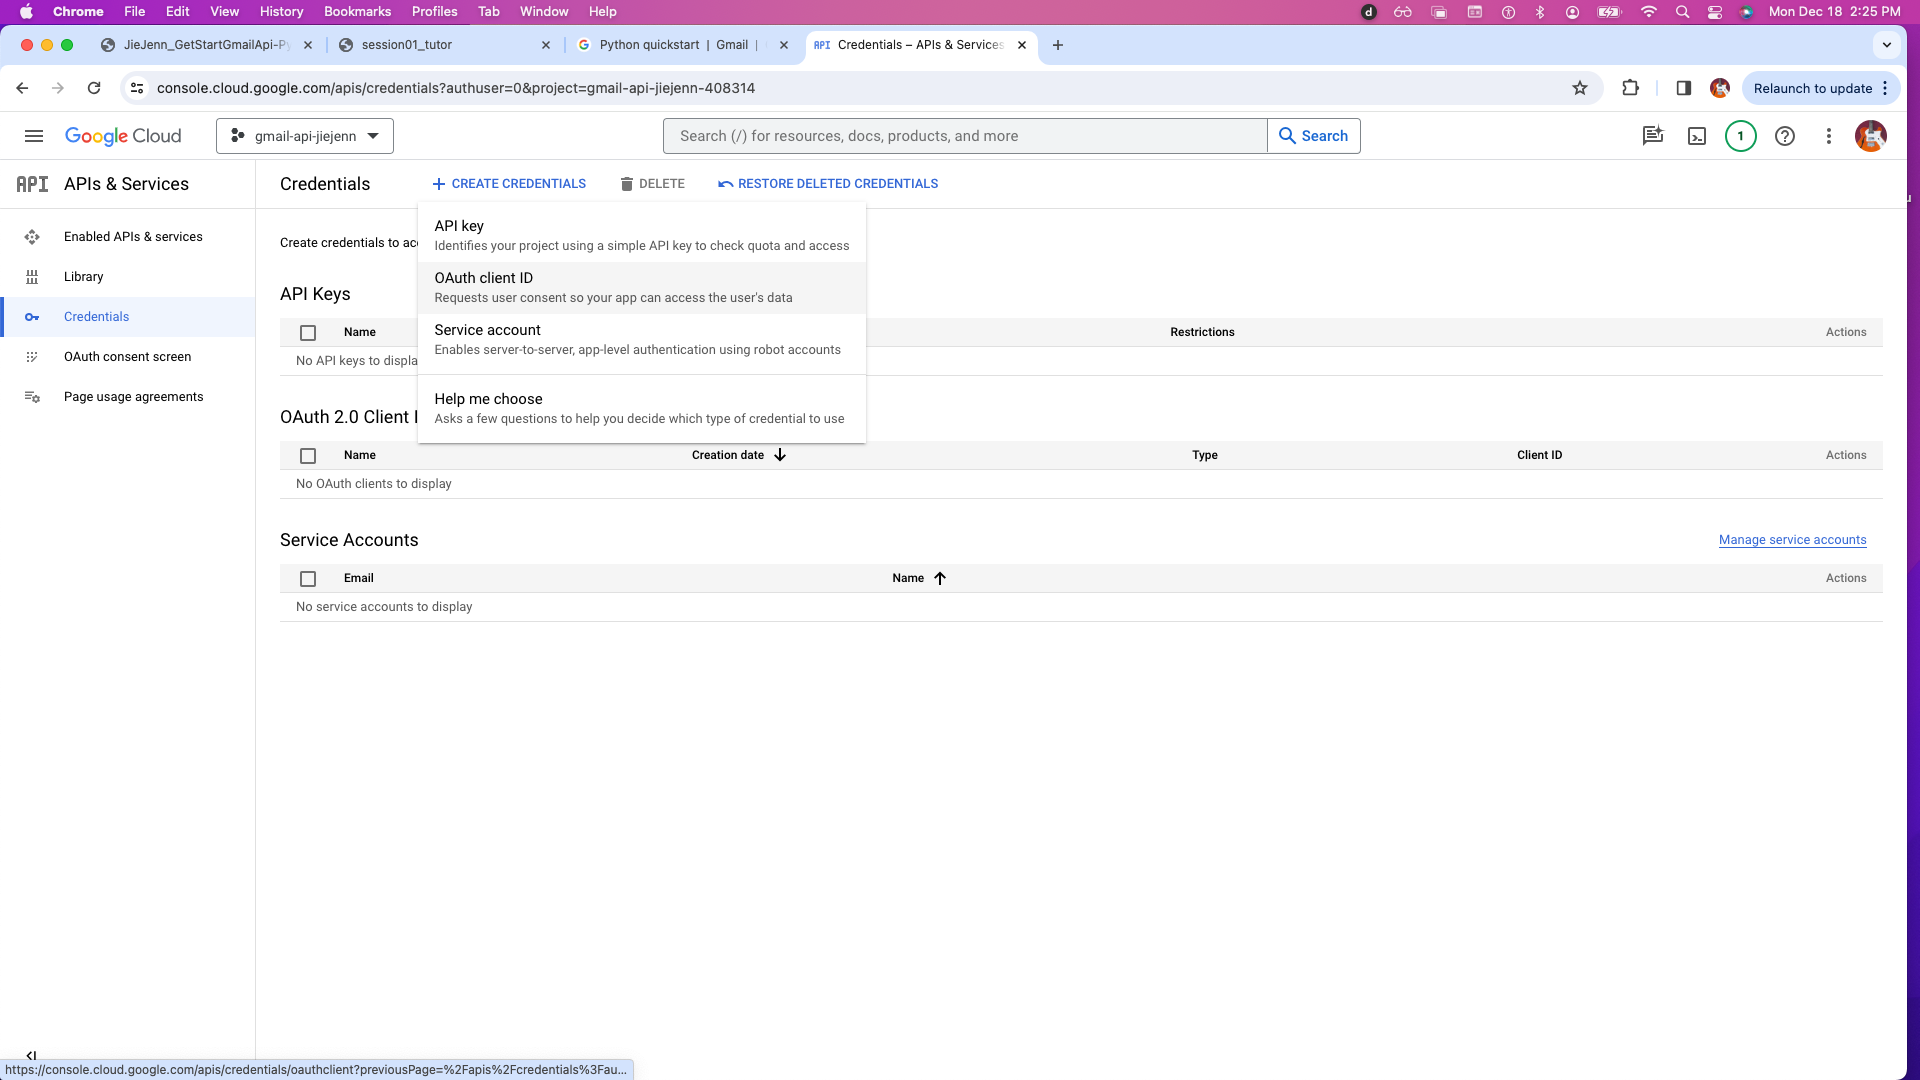Image resolution: width=1920 pixels, height=1080 pixels.
Task: Open site information icon in address bar
Action: [137, 88]
